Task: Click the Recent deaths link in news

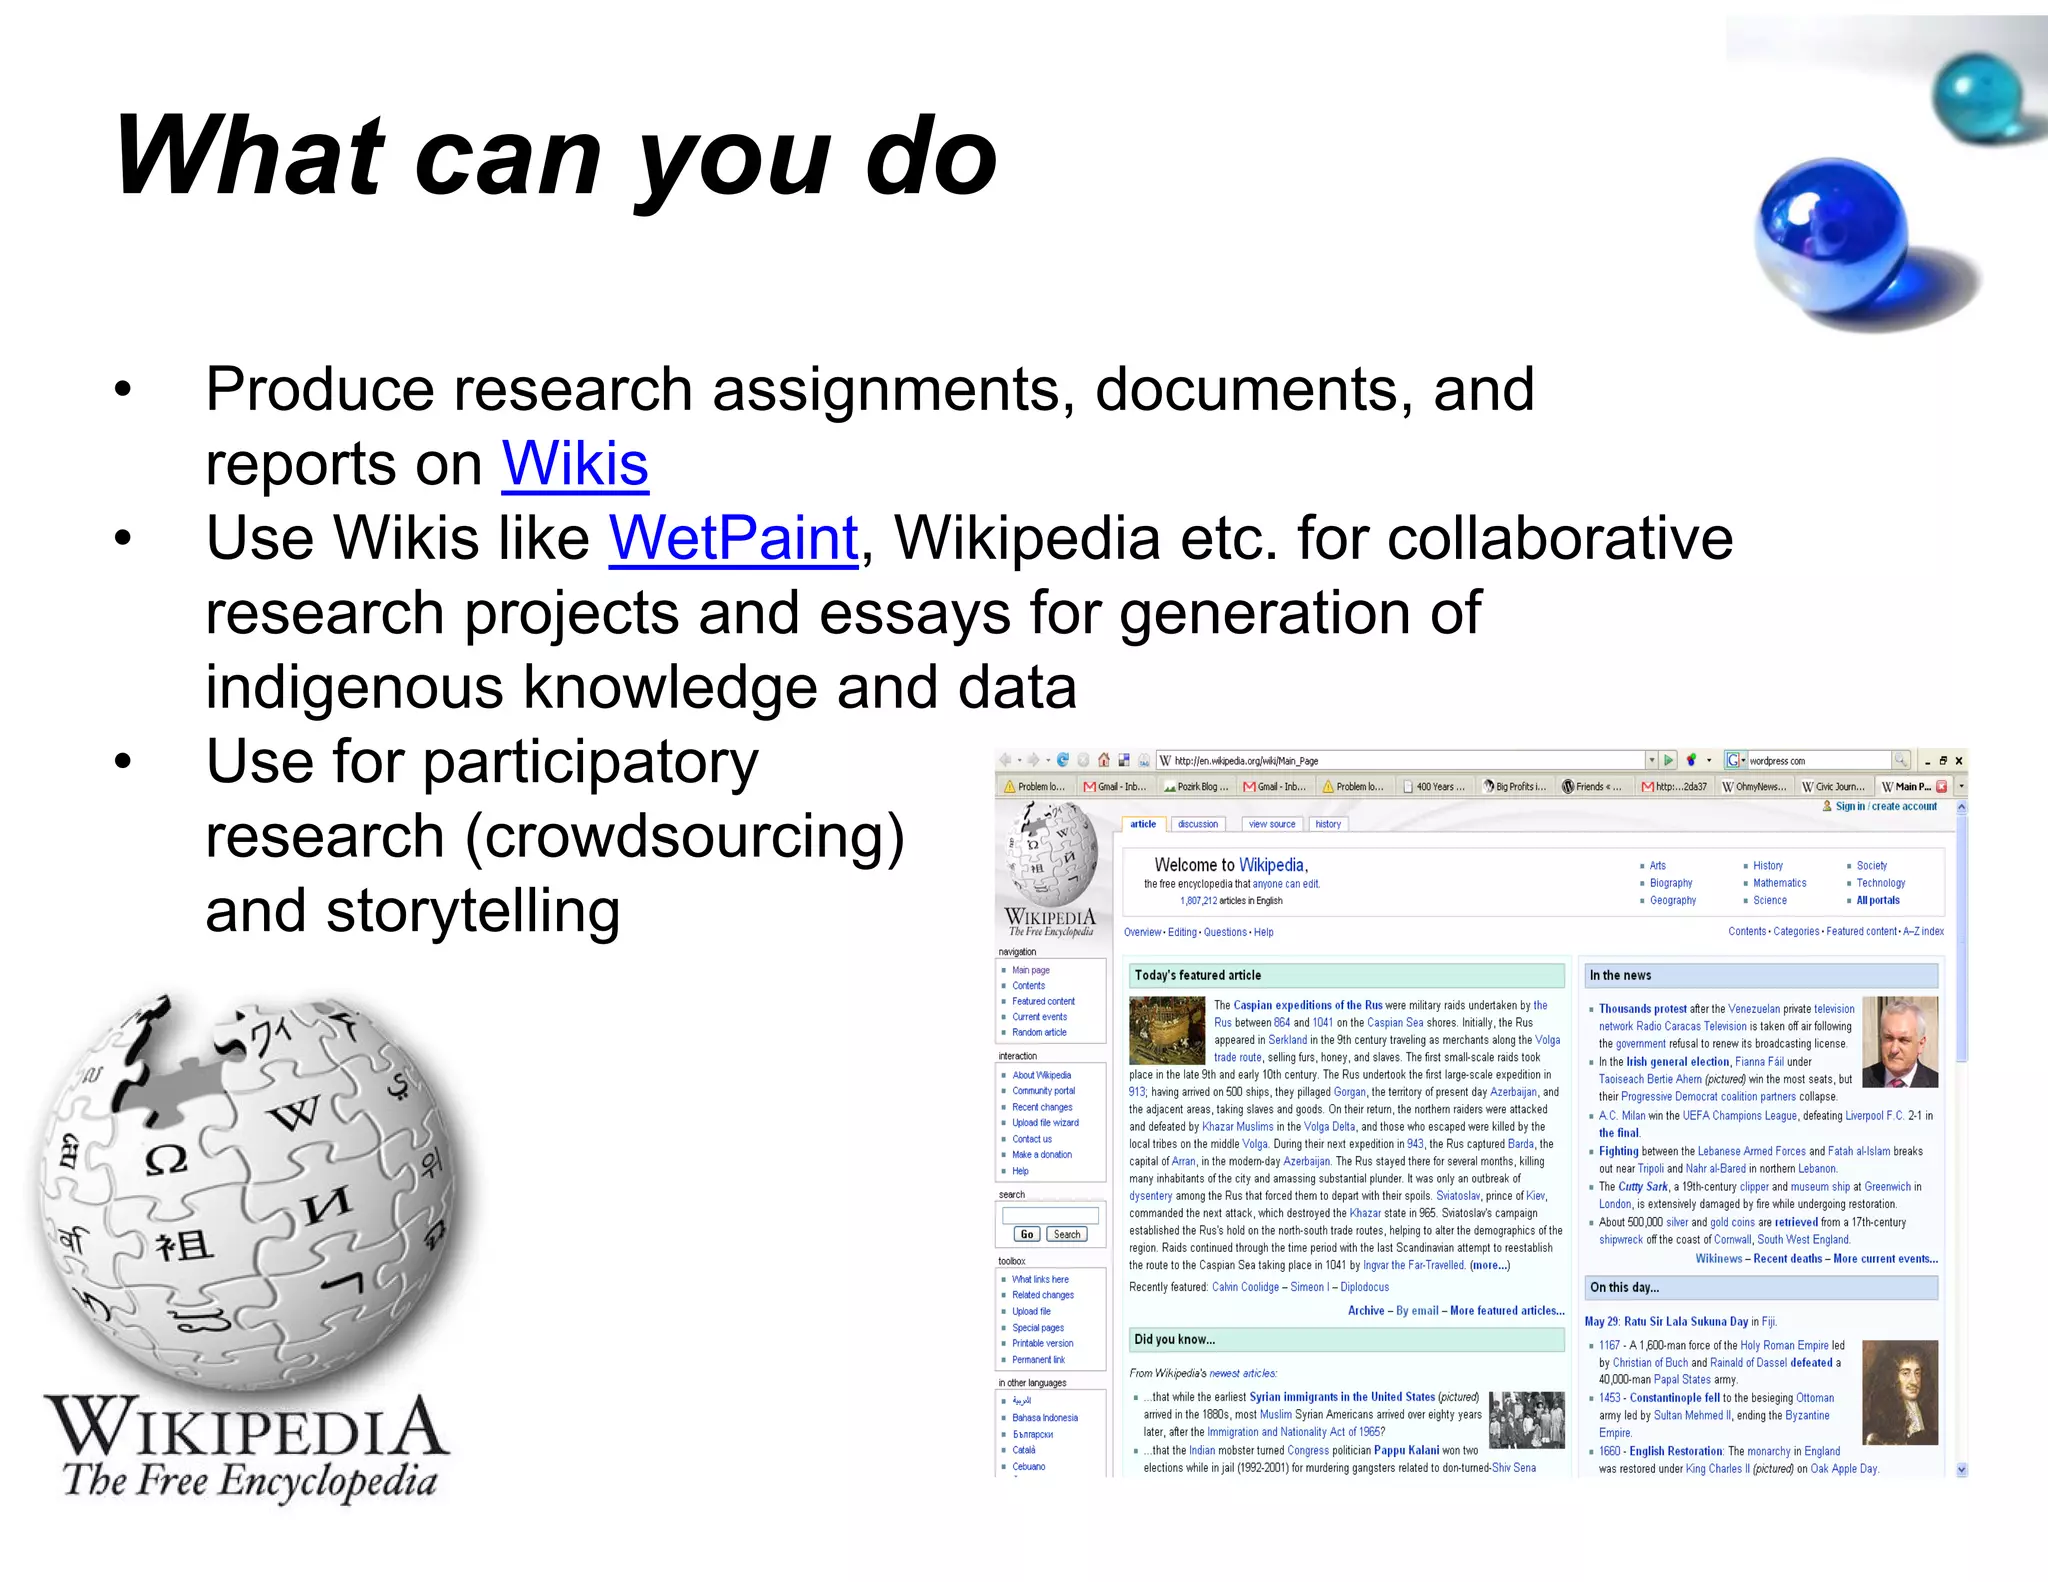Action: 1787,1259
